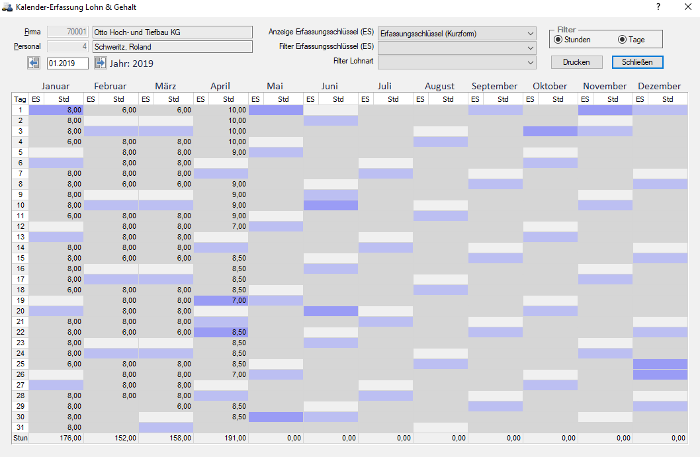Select the April month header

(x=220, y=86)
